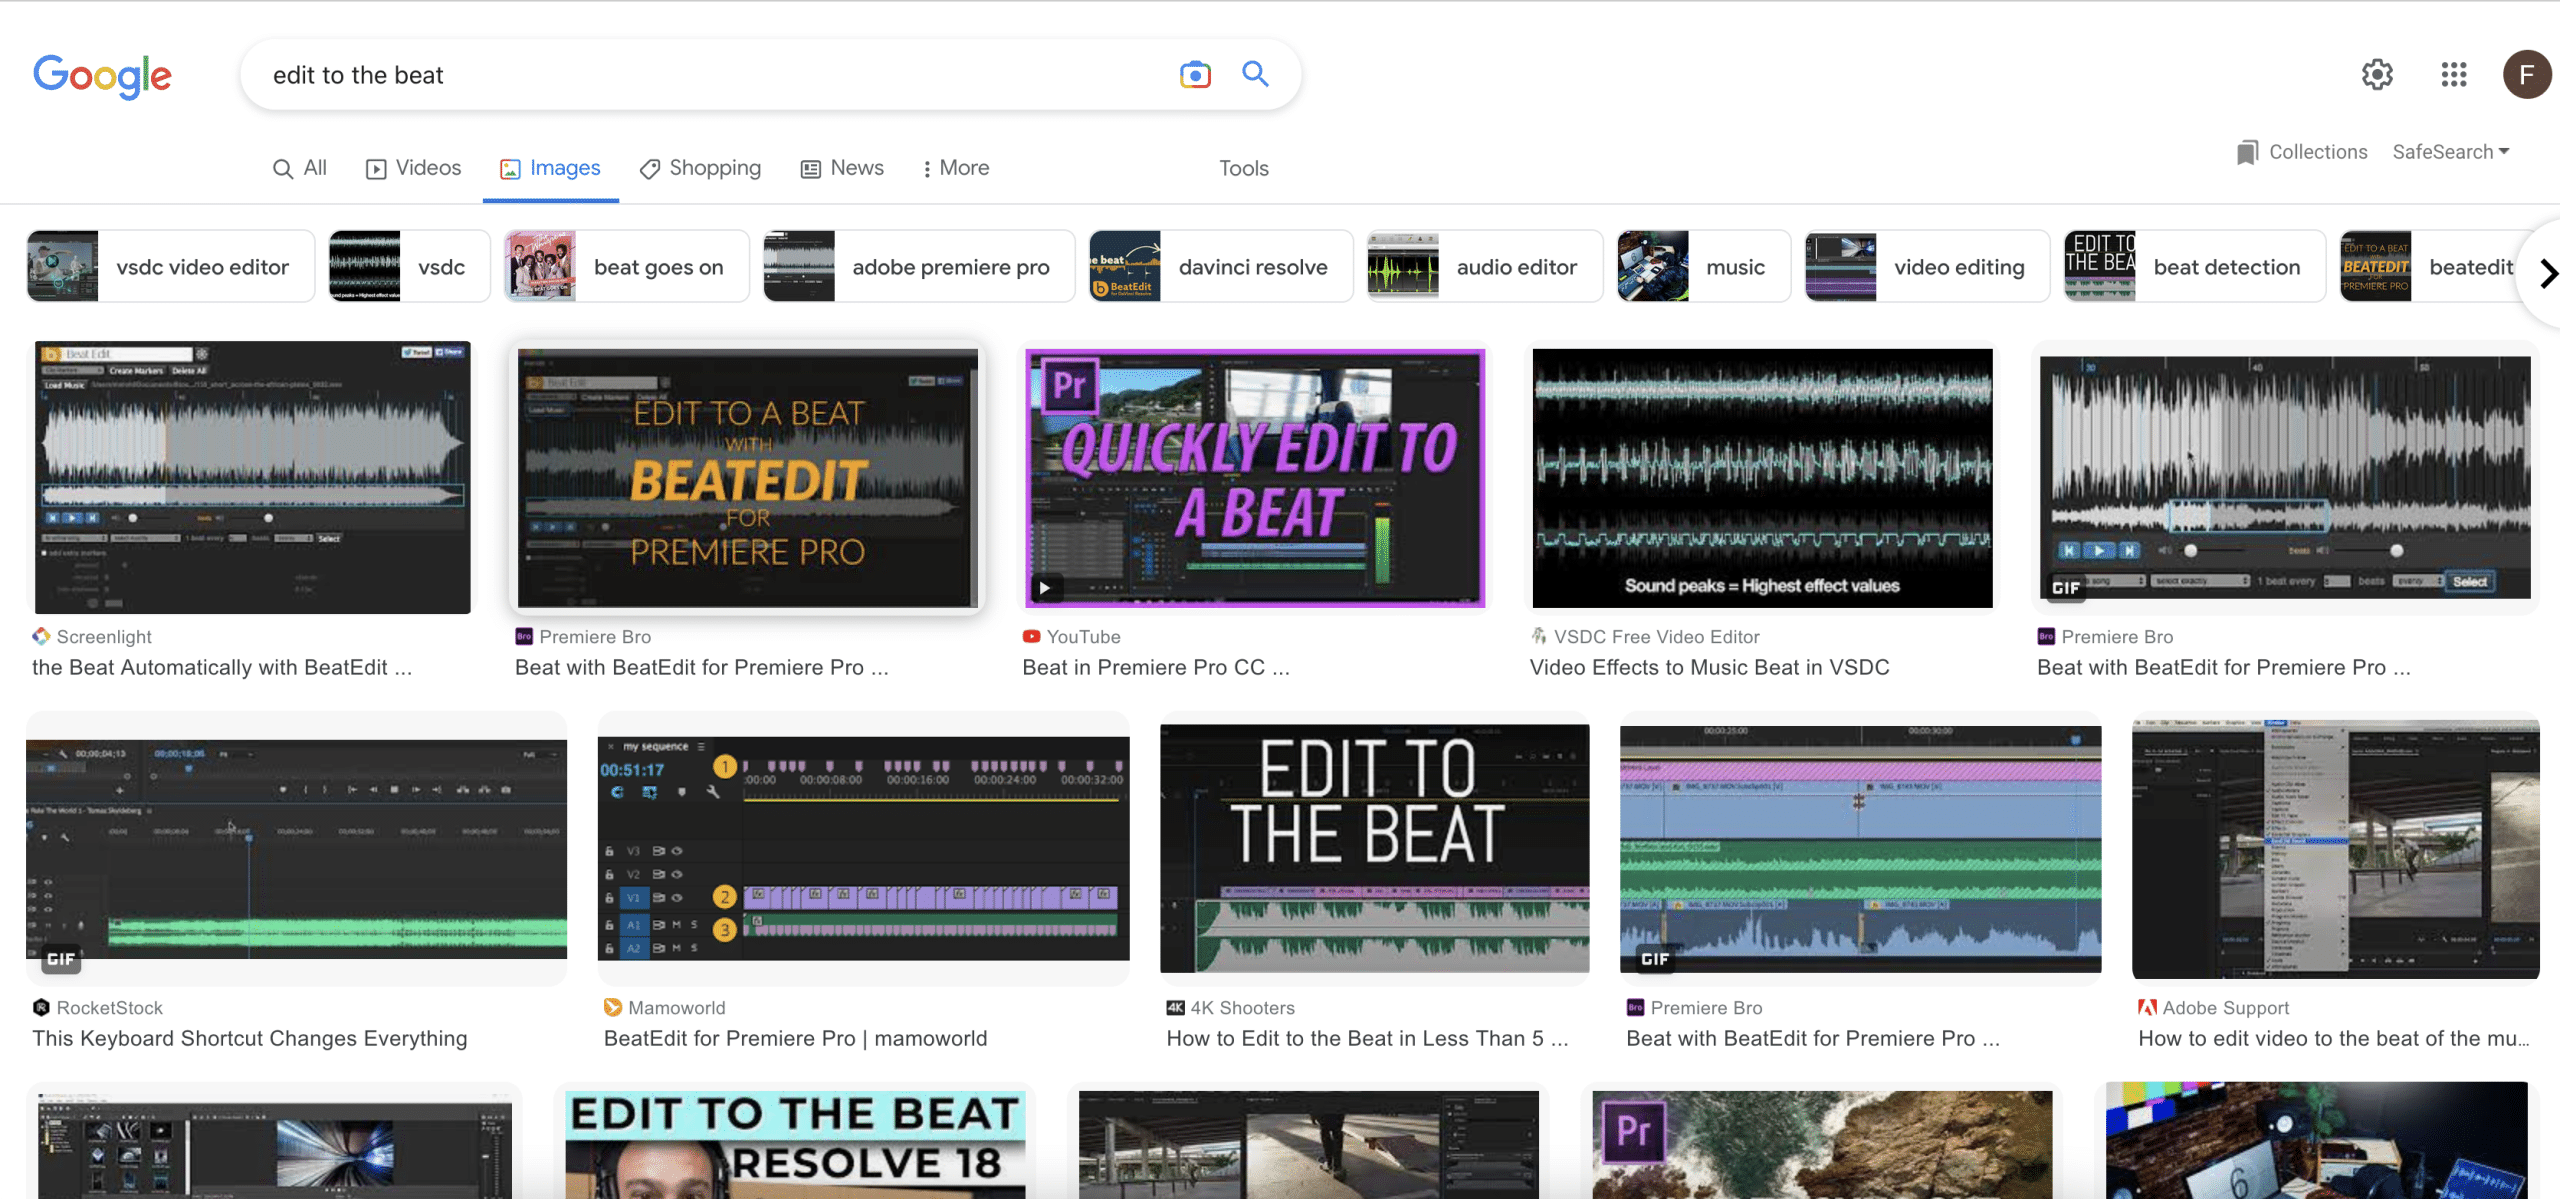Open the Premiere Bro waveform GIF thumbnail
The height and width of the screenshot is (1199, 2560).
[2285, 477]
